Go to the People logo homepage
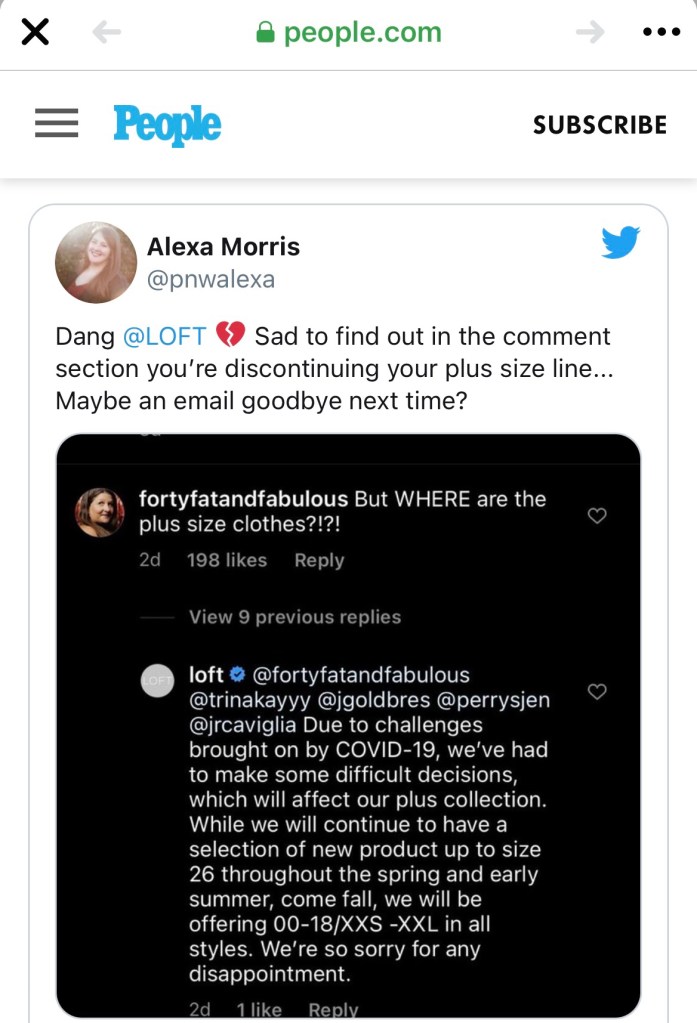The height and width of the screenshot is (1023, 697). (x=167, y=125)
